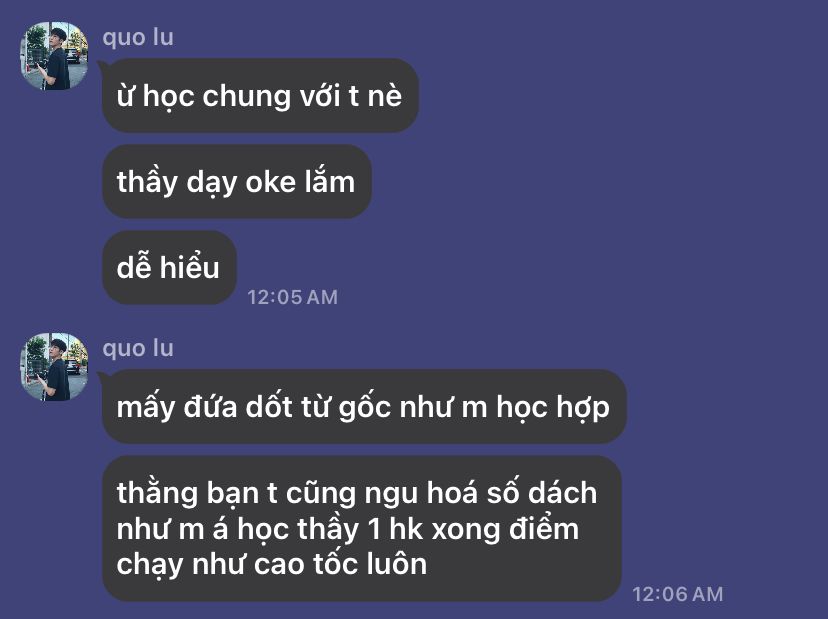Select the 'ừ học chung với t nè' bubble

260,96
